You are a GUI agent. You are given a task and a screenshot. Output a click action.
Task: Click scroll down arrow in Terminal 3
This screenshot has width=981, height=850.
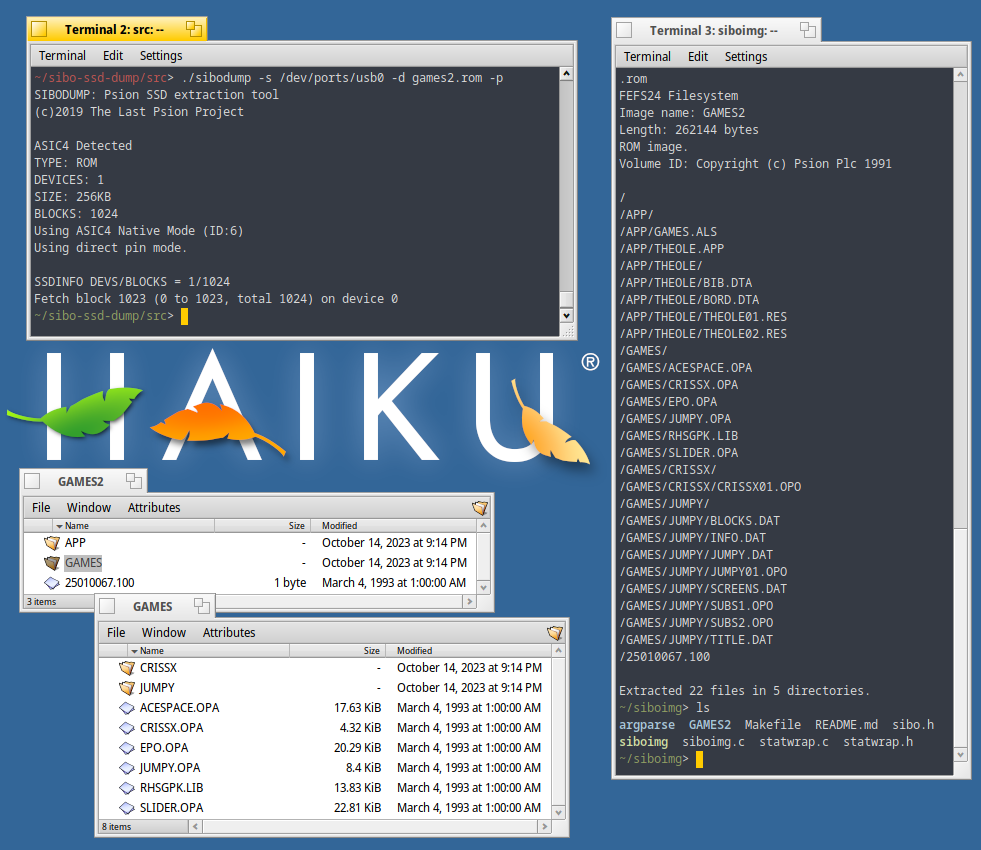(961, 755)
